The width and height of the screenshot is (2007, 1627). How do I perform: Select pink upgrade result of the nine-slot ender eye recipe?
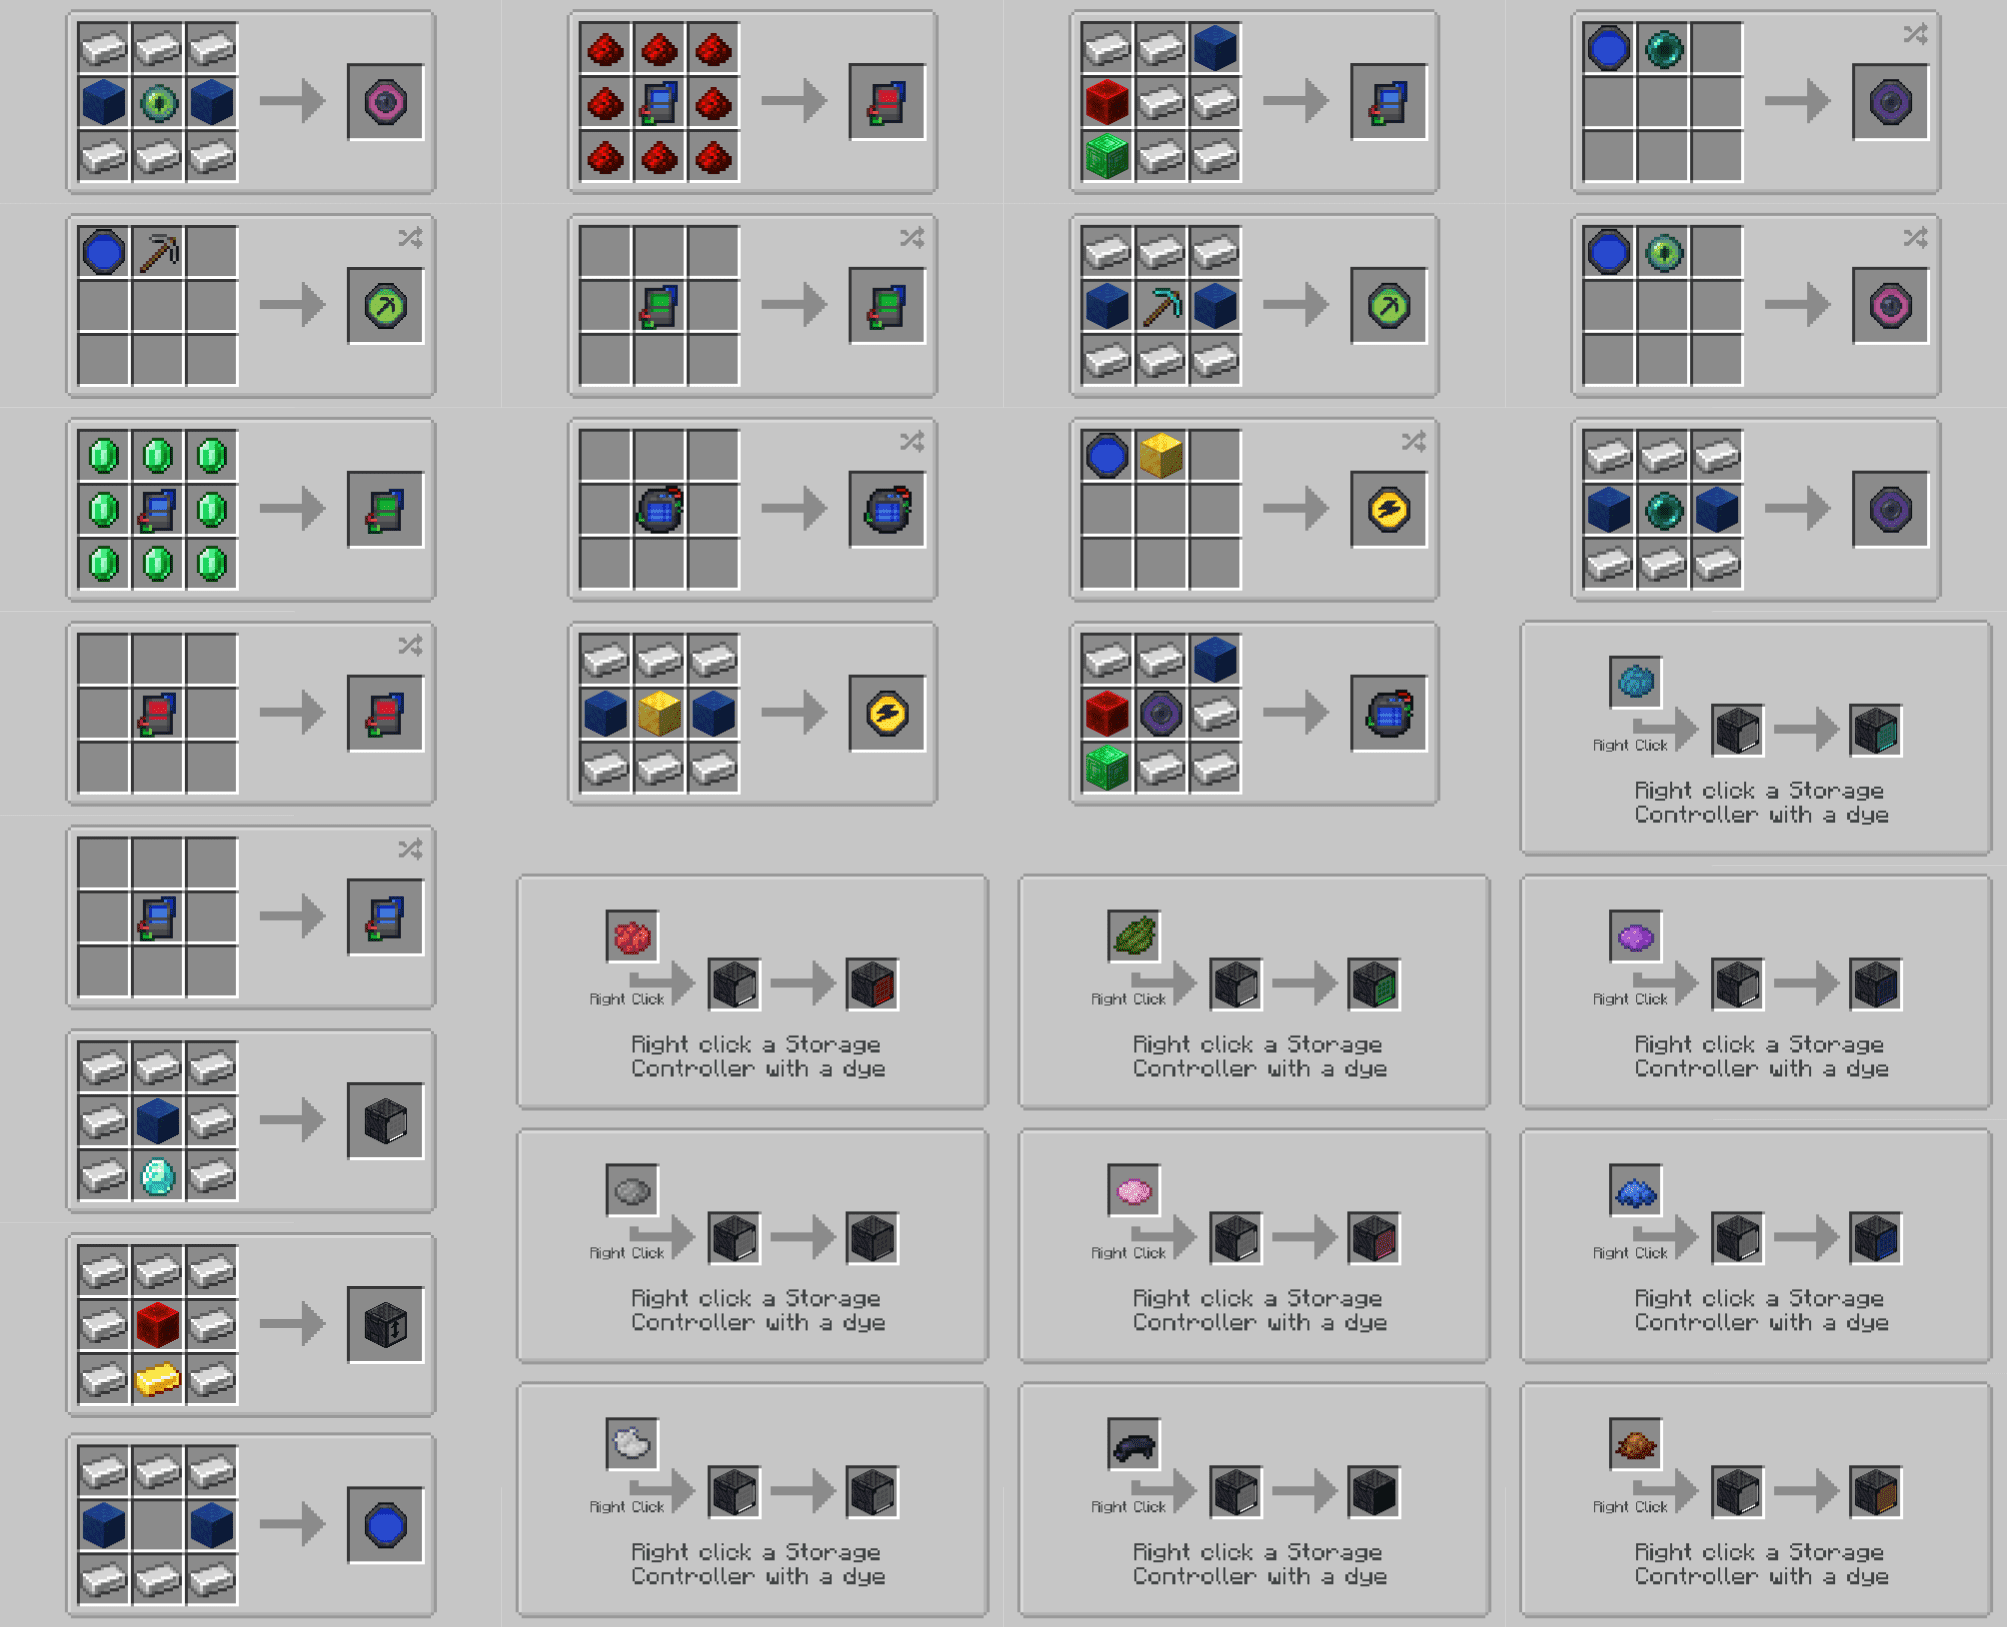point(385,102)
